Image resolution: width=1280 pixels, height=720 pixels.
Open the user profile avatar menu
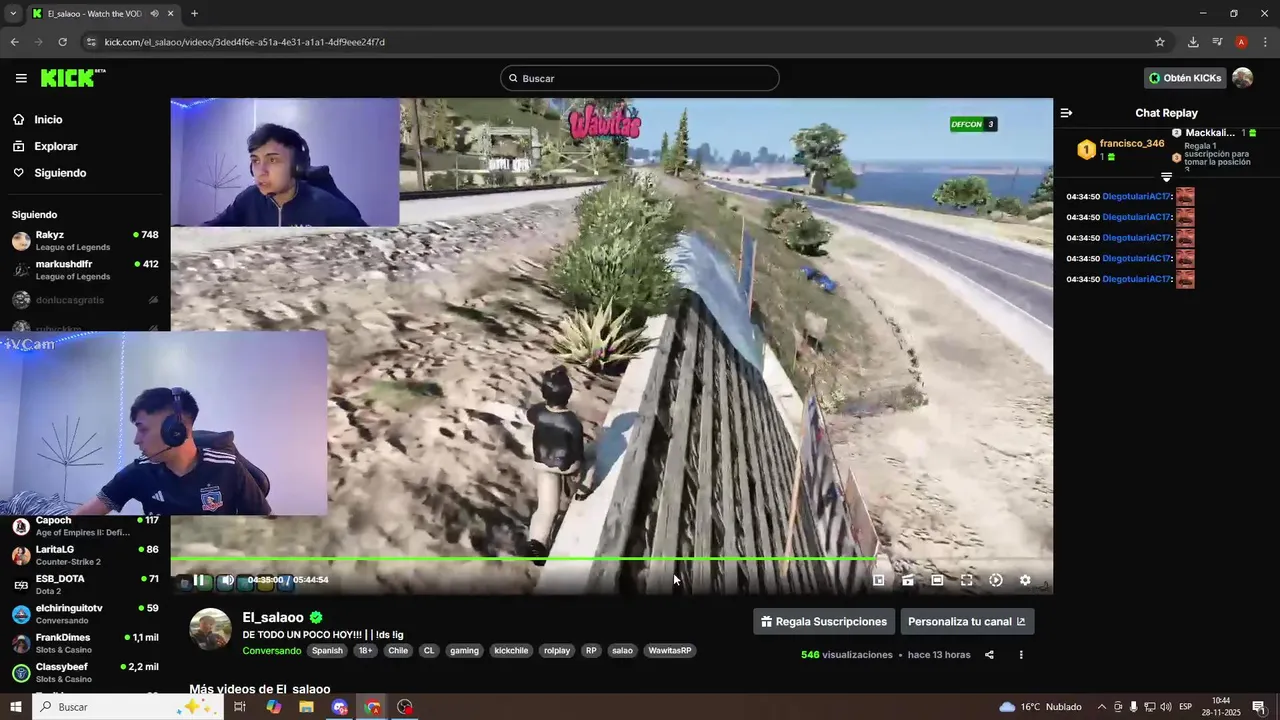pos(1242,78)
